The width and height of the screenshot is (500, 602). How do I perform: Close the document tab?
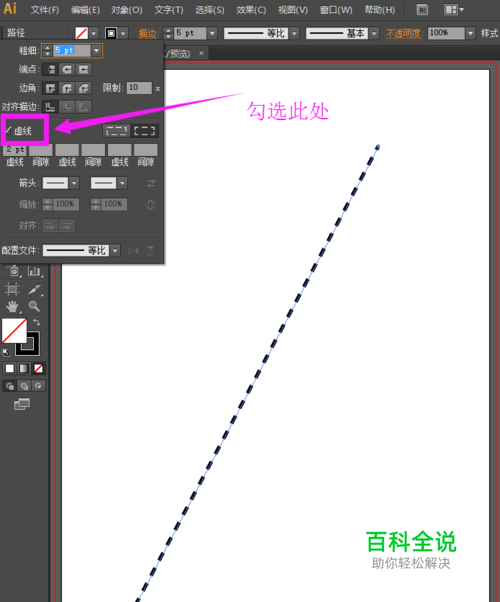coord(201,53)
